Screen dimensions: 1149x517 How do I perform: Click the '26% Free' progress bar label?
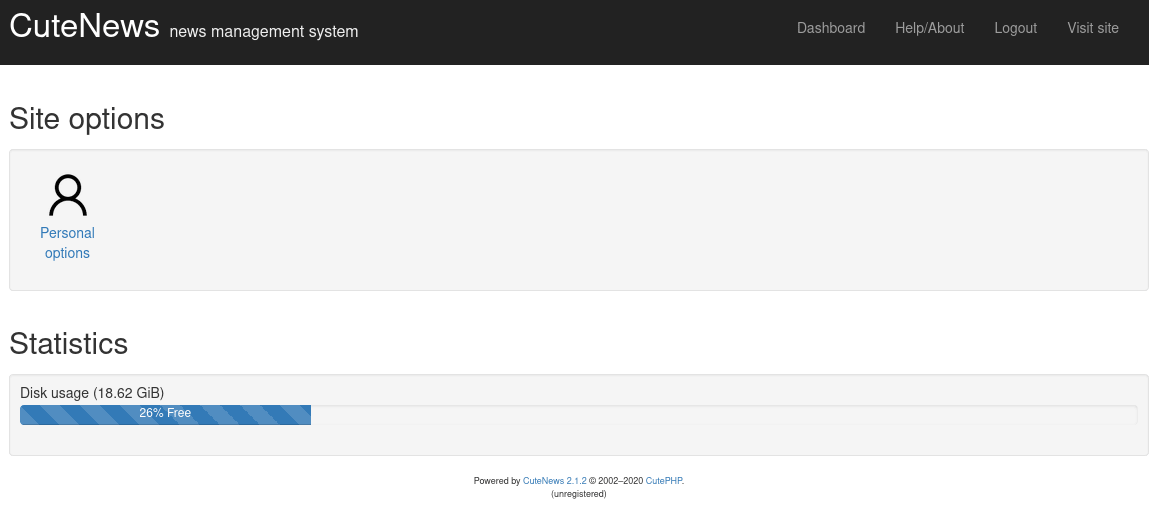click(x=165, y=414)
